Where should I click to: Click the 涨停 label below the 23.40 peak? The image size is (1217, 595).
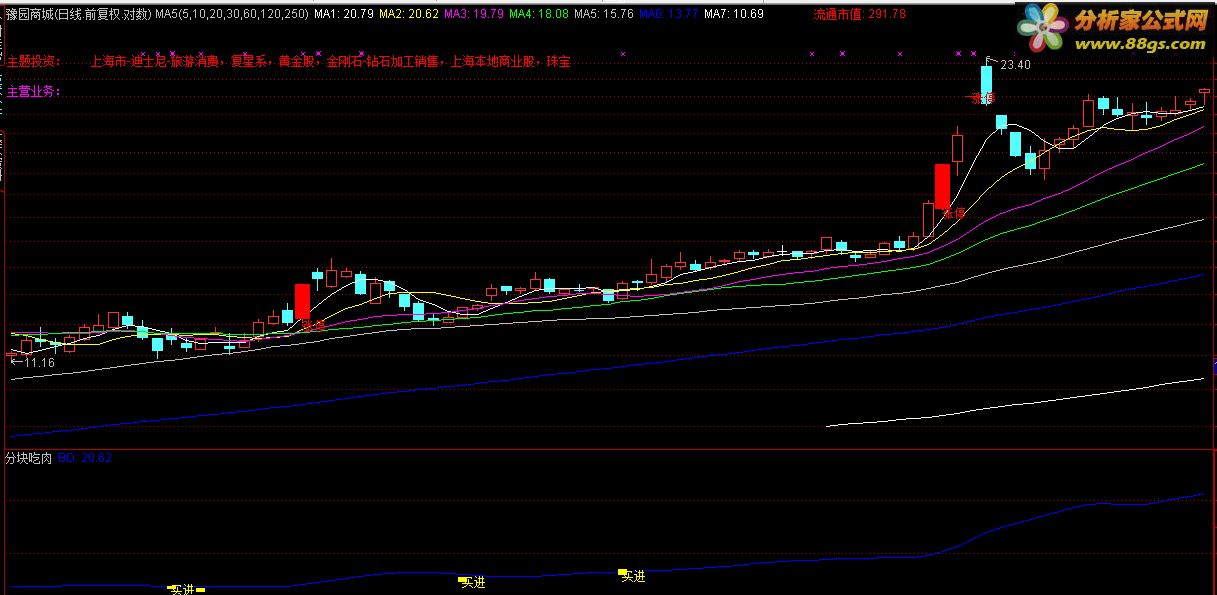point(985,98)
